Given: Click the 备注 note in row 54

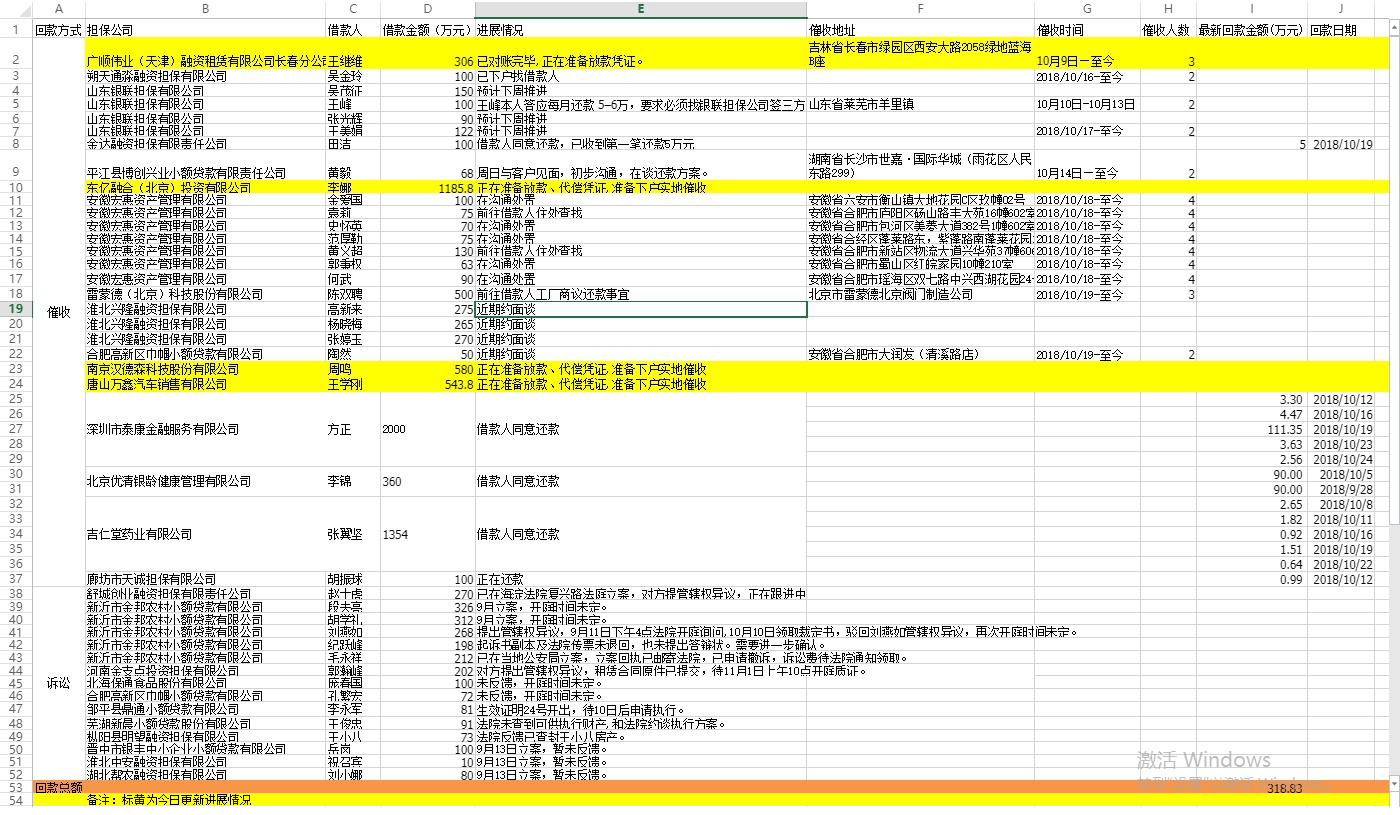Looking at the screenshot, I should [168, 800].
